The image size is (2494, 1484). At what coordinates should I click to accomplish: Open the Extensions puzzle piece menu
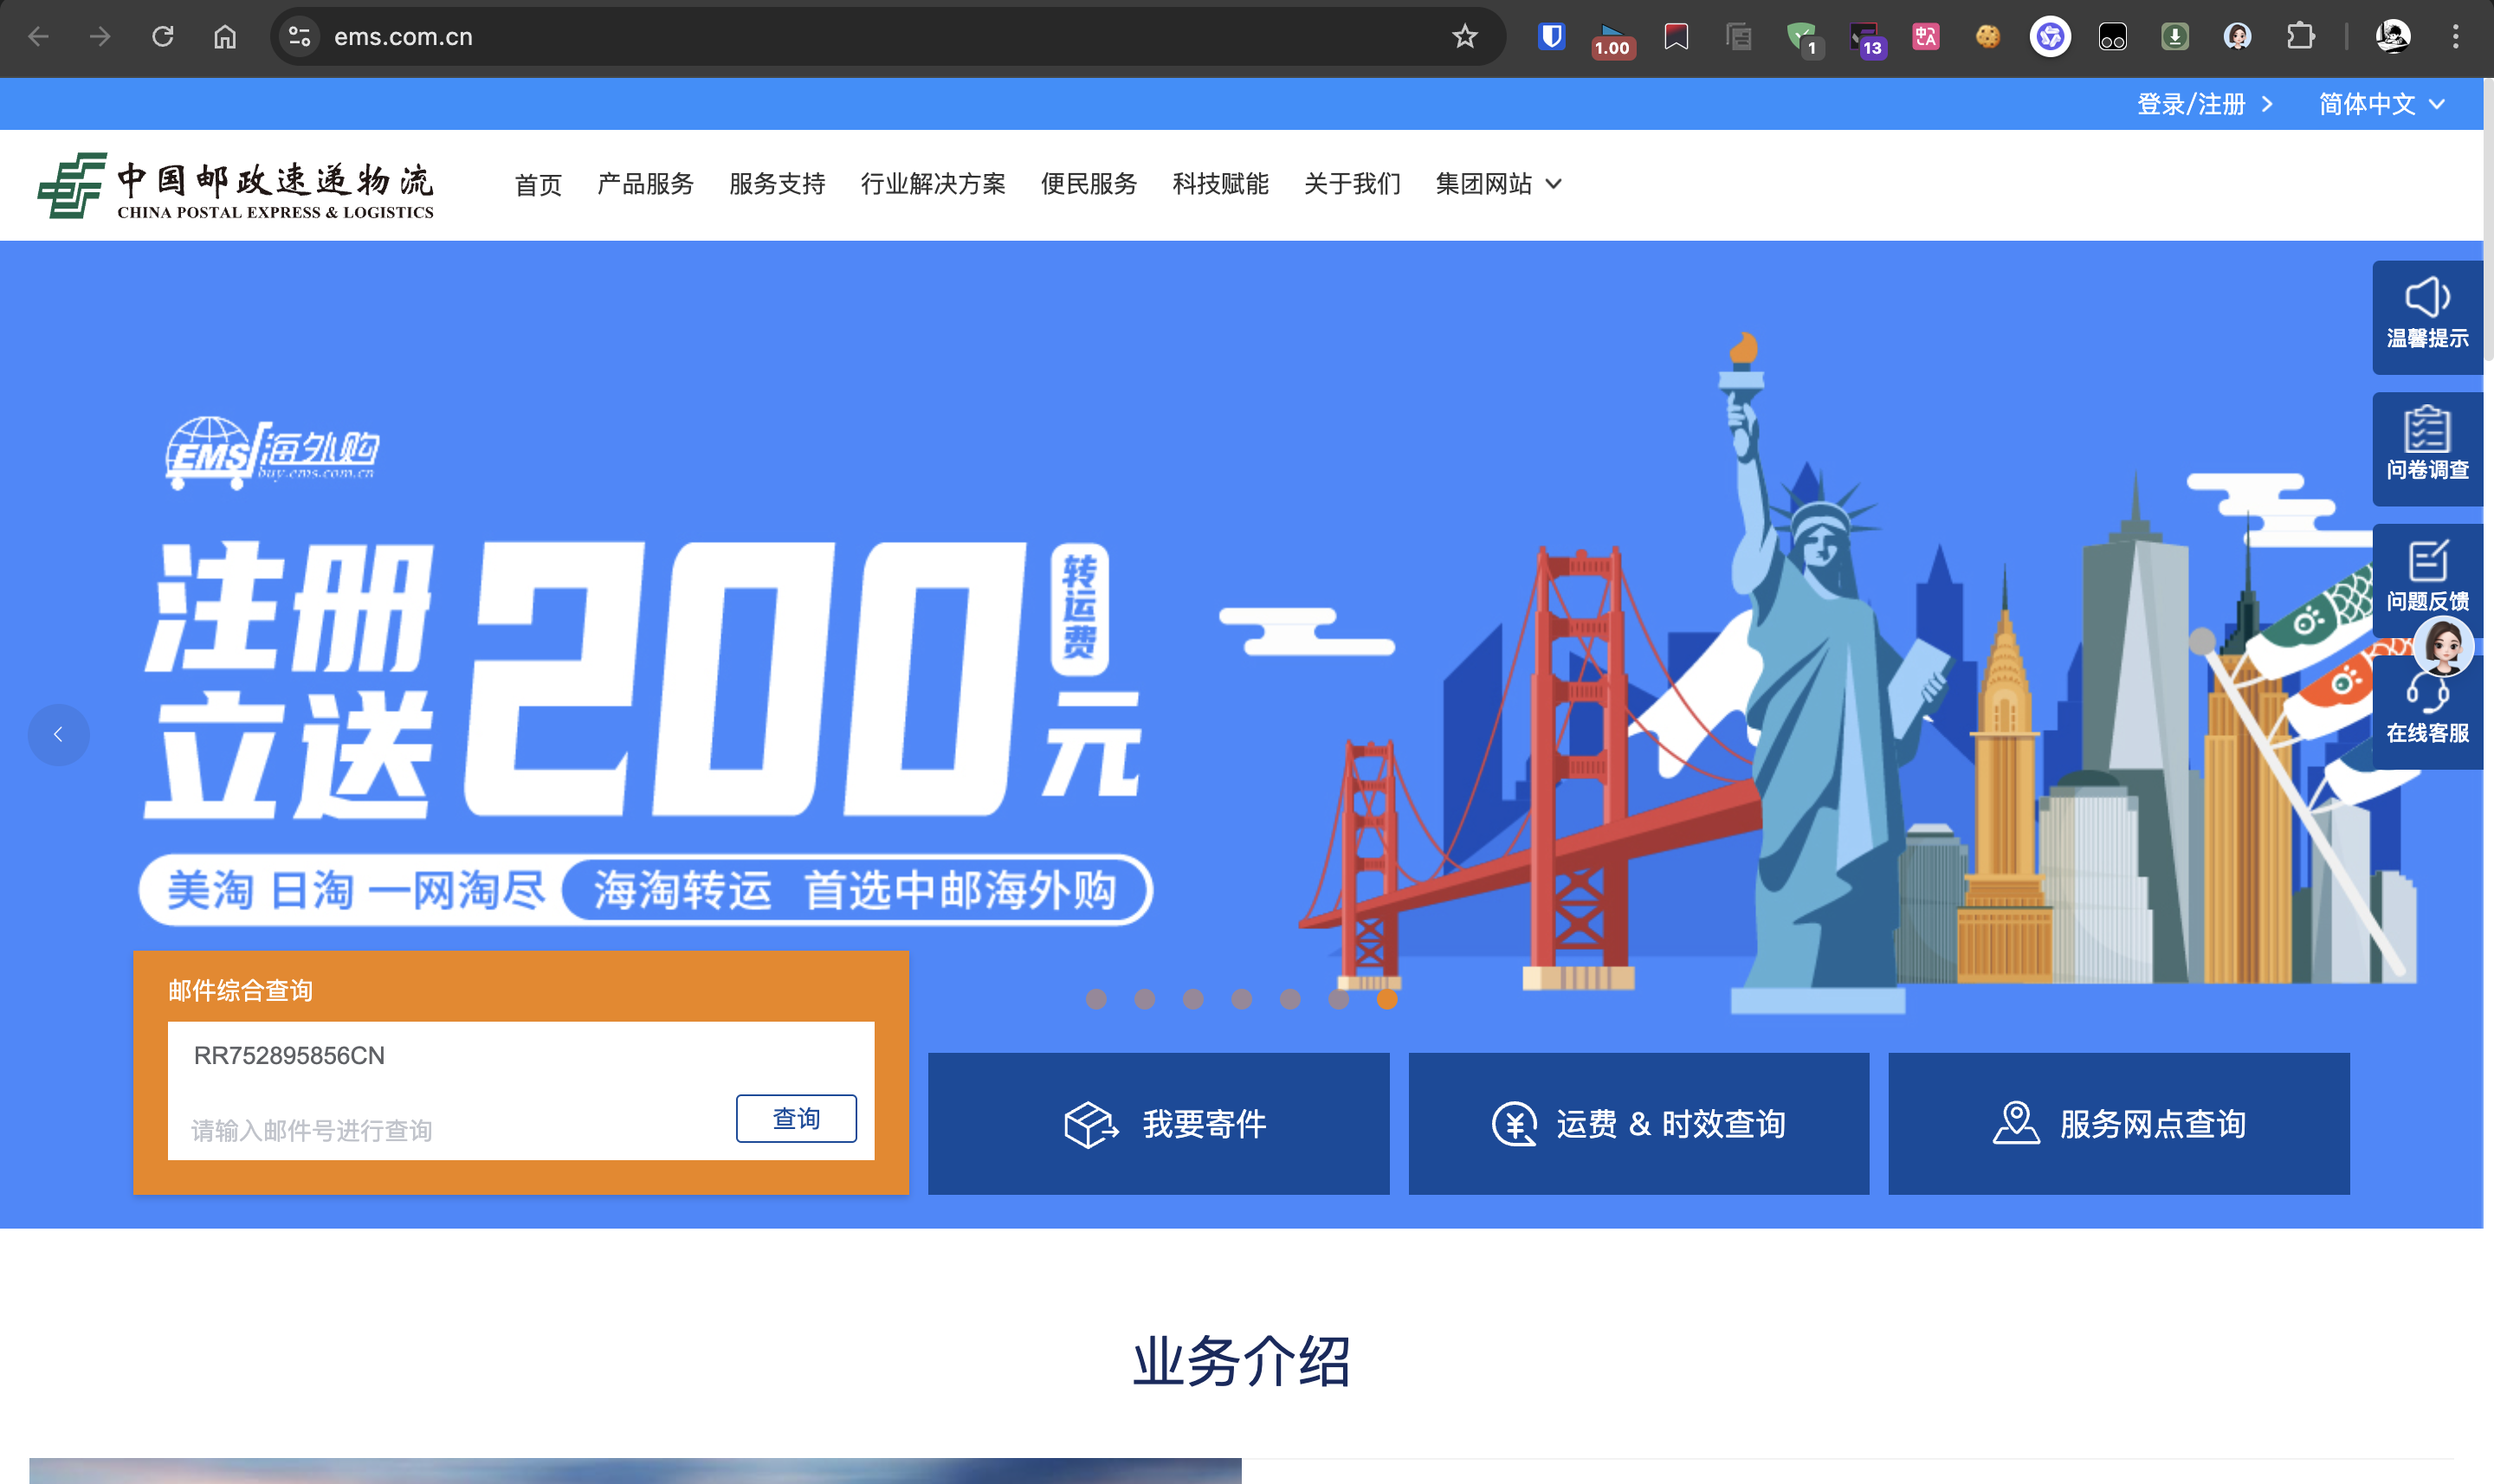pyautogui.click(x=2300, y=37)
